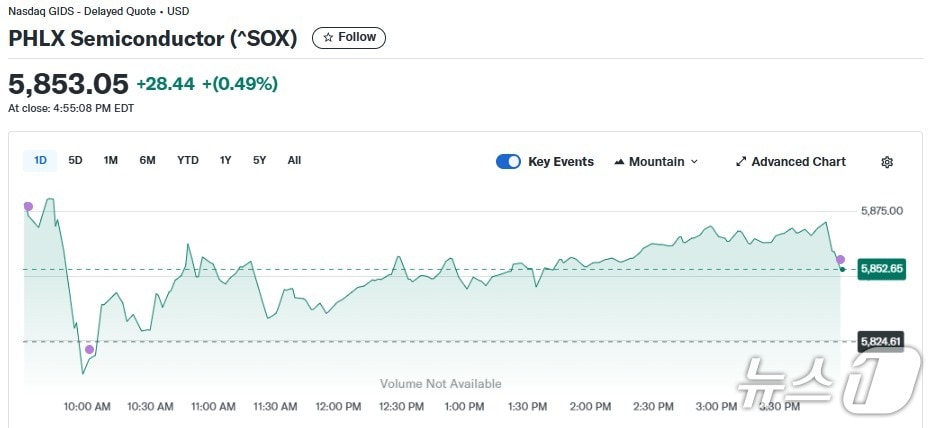
Task: Click the green 5,852.65 price label
Action: coord(882,269)
